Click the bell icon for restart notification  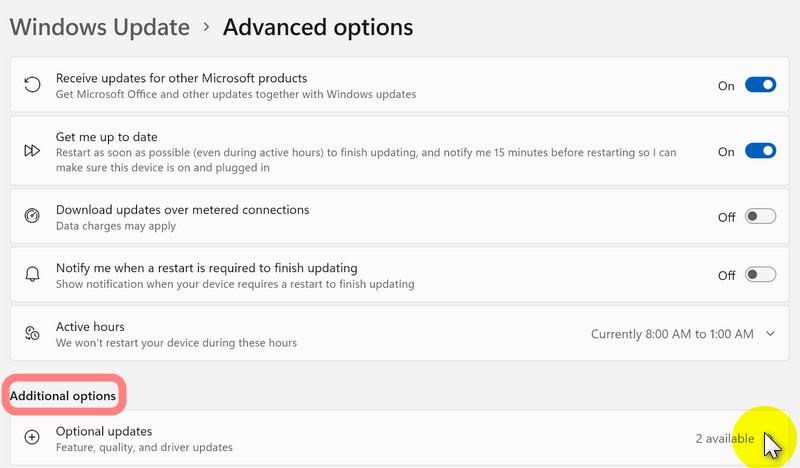(x=32, y=275)
